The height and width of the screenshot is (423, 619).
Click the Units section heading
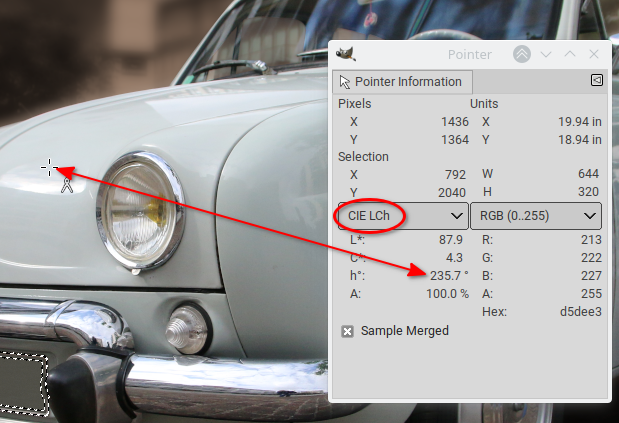[x=484, y=103]
